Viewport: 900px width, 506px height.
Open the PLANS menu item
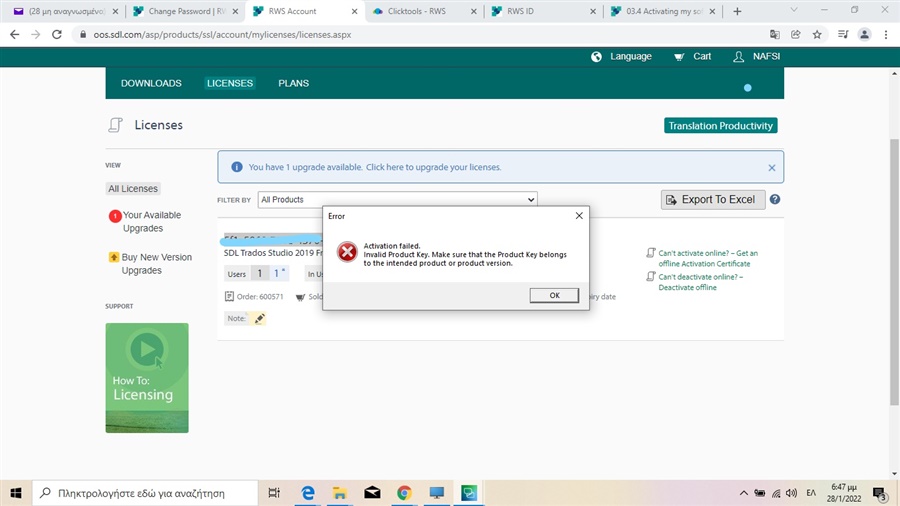[293, 83]
